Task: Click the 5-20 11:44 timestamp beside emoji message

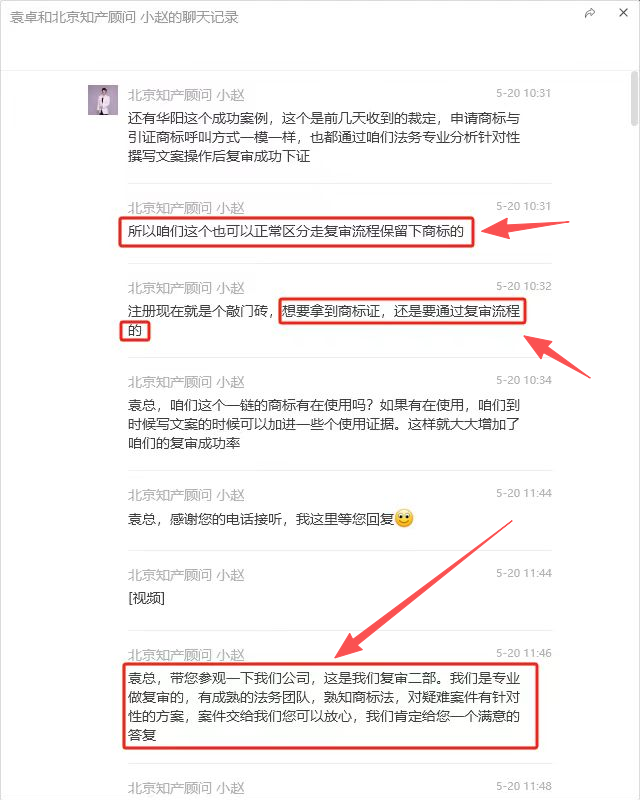Action: point(524,493)
